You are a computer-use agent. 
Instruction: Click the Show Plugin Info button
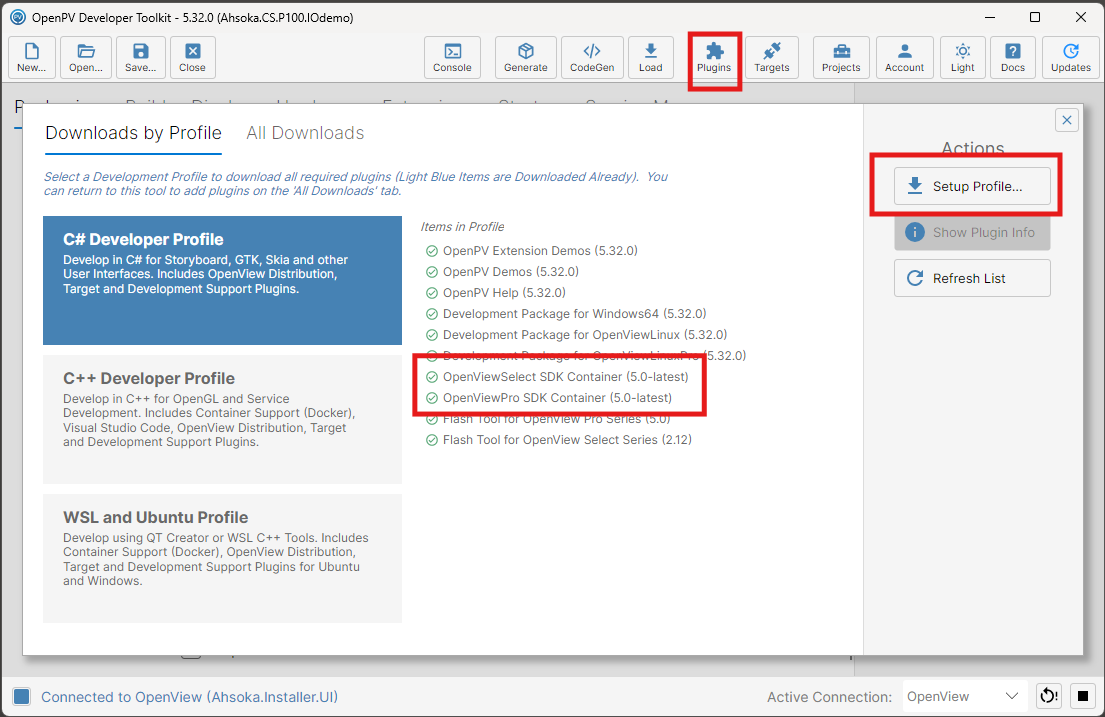click(x=973, y=232)
